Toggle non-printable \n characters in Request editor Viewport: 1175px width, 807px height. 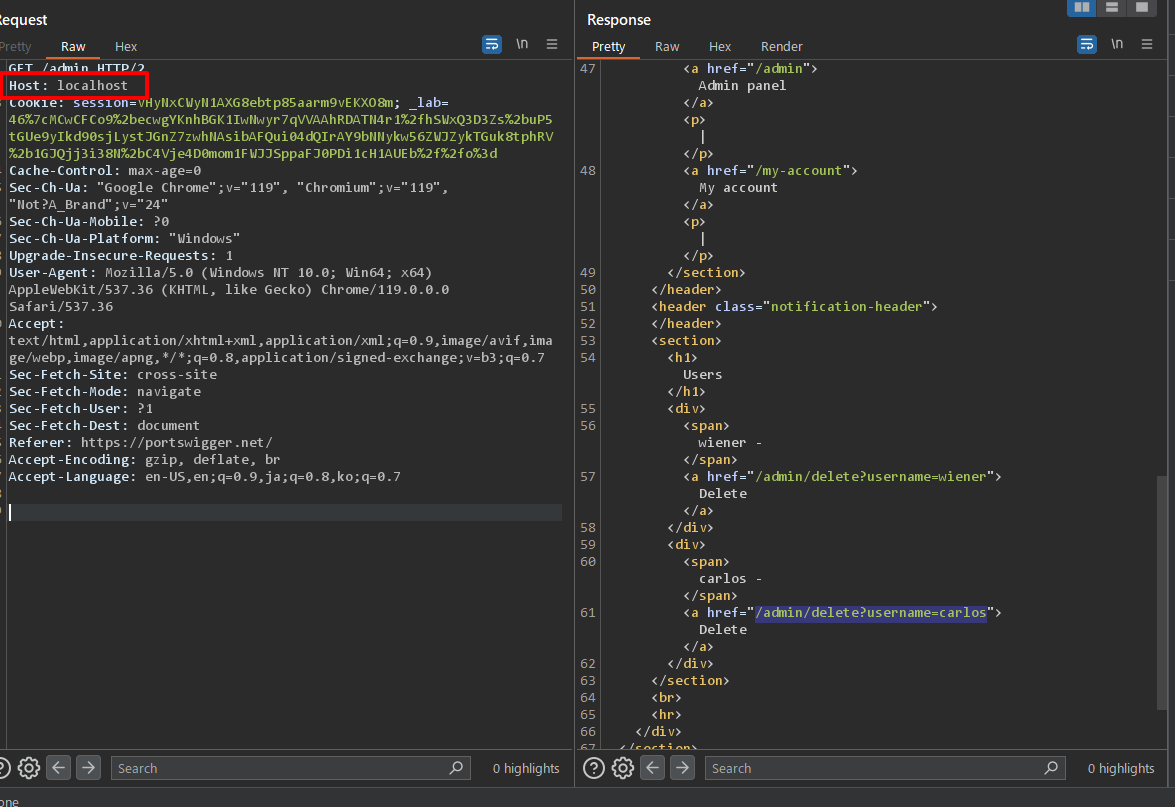522,44
